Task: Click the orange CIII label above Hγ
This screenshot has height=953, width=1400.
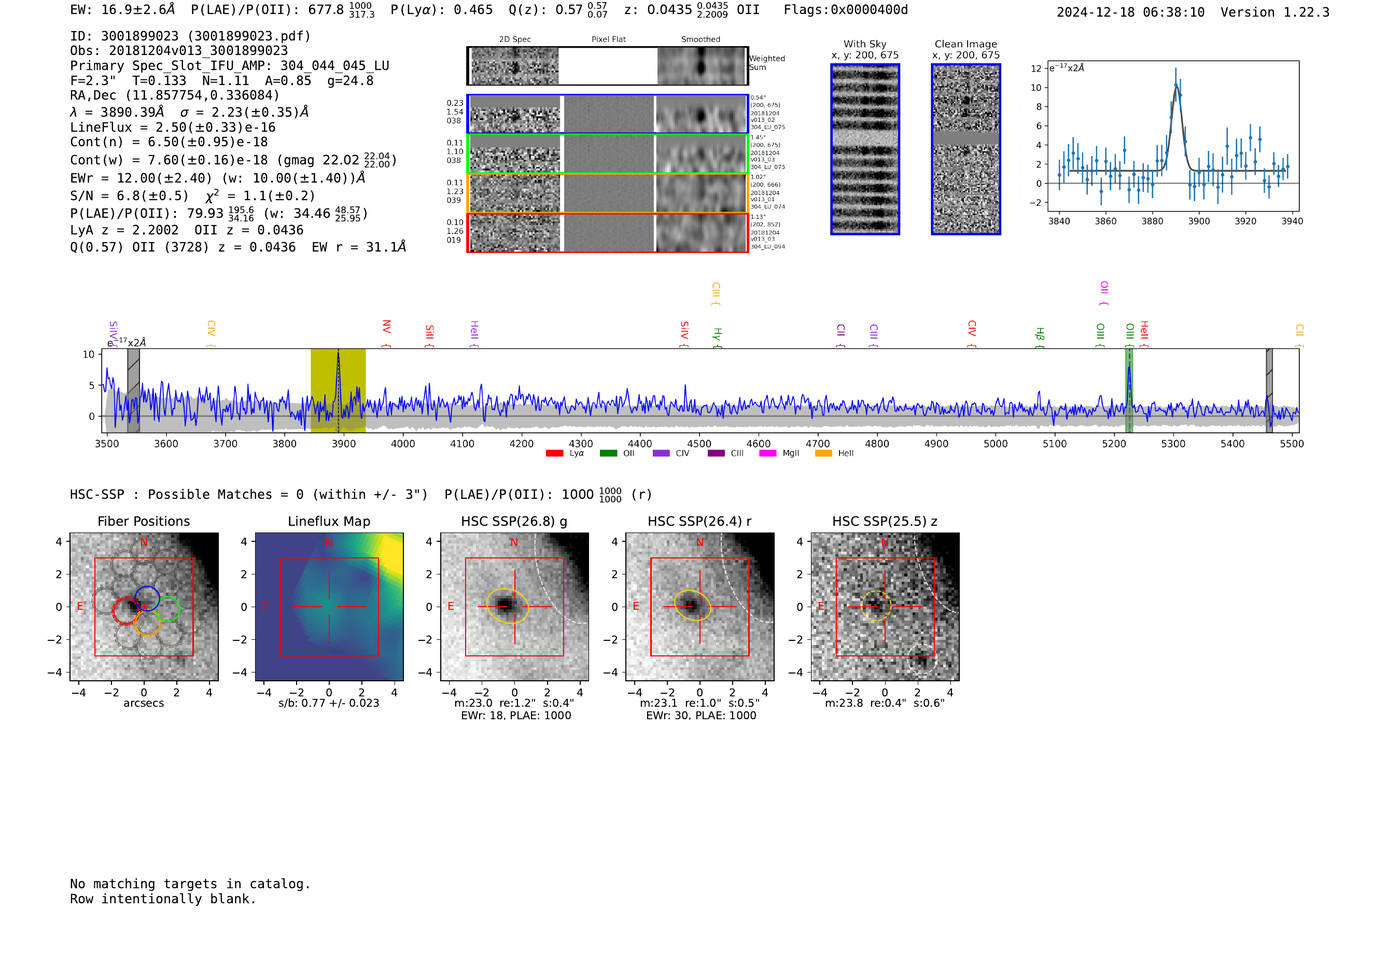Action: click(716, 293)
